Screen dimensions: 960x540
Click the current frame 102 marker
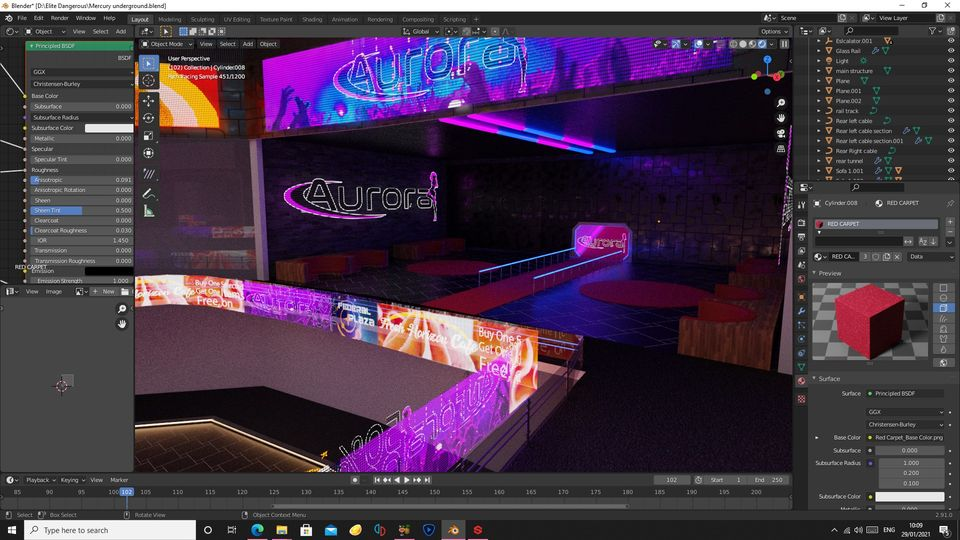tap(127, 492)
